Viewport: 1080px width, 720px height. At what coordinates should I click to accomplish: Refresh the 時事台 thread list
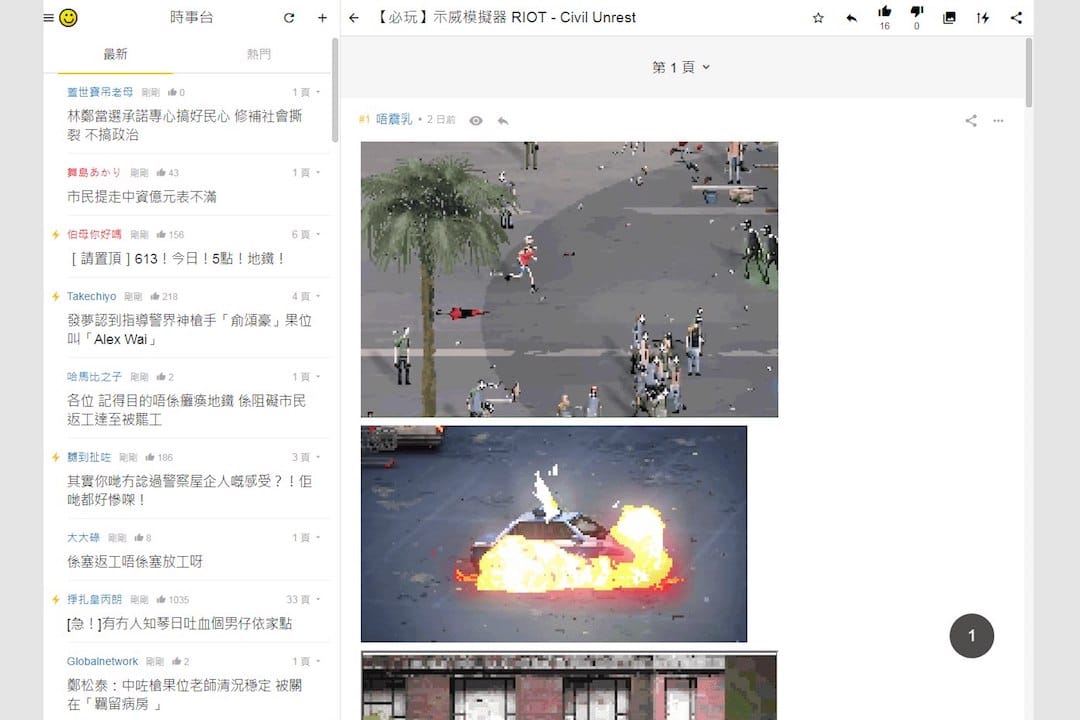(x=288, y=17)
